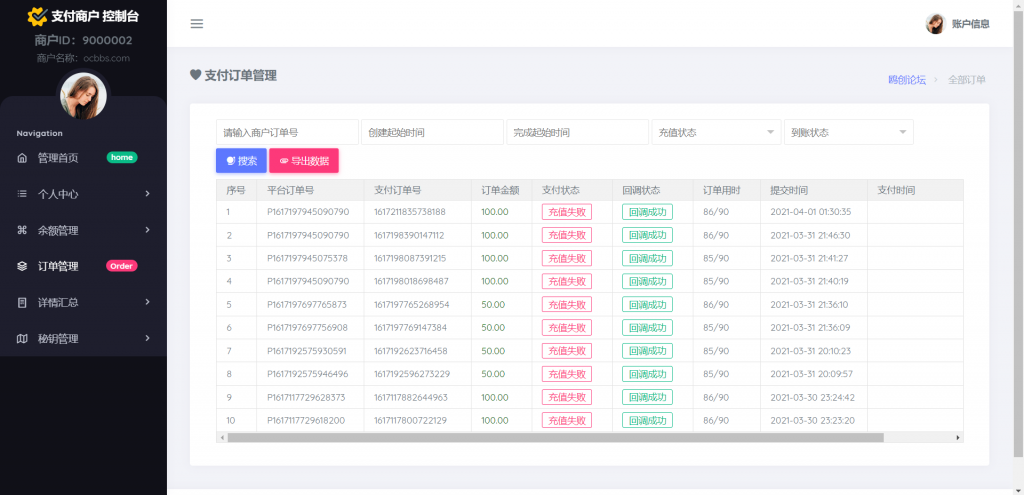Image resolution: width=1024 pixels, height=495 pixels.
Task: Click the document icon beside 详情汇总
Action: click(22, 302)
